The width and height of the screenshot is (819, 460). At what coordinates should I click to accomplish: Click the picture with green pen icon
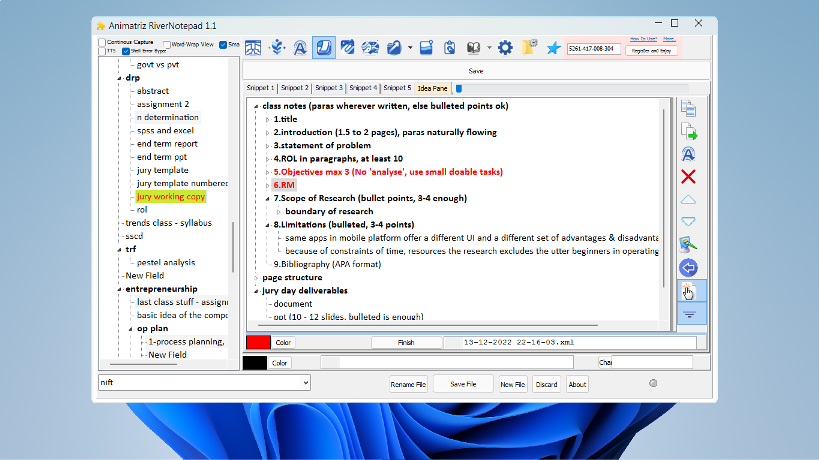click(688, 245)
